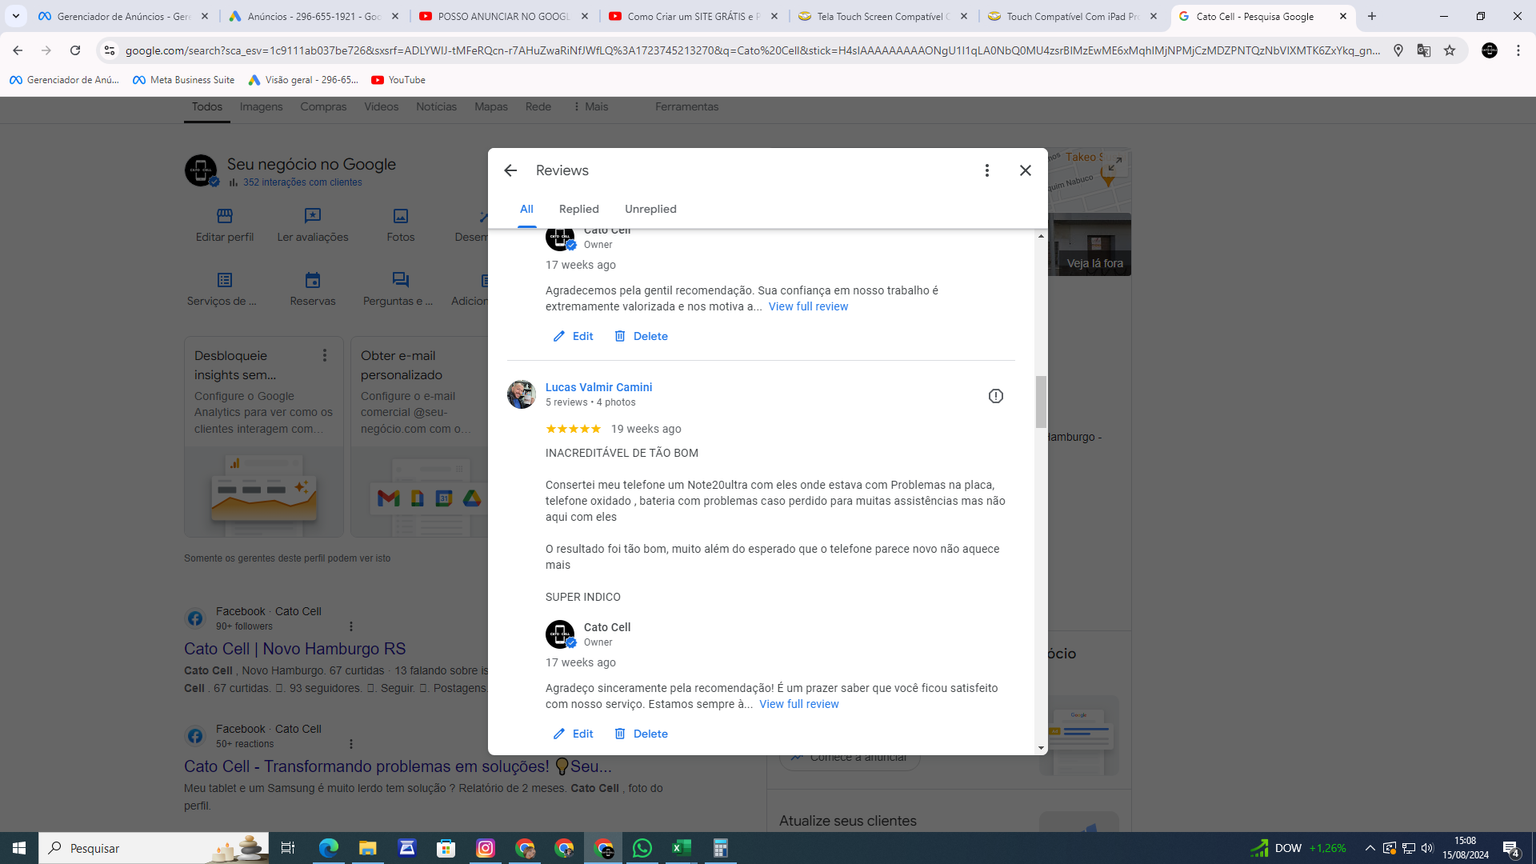This screenshot has height=864, width=1536.
Task: Open the Windows Start menu
Action: 19,848
